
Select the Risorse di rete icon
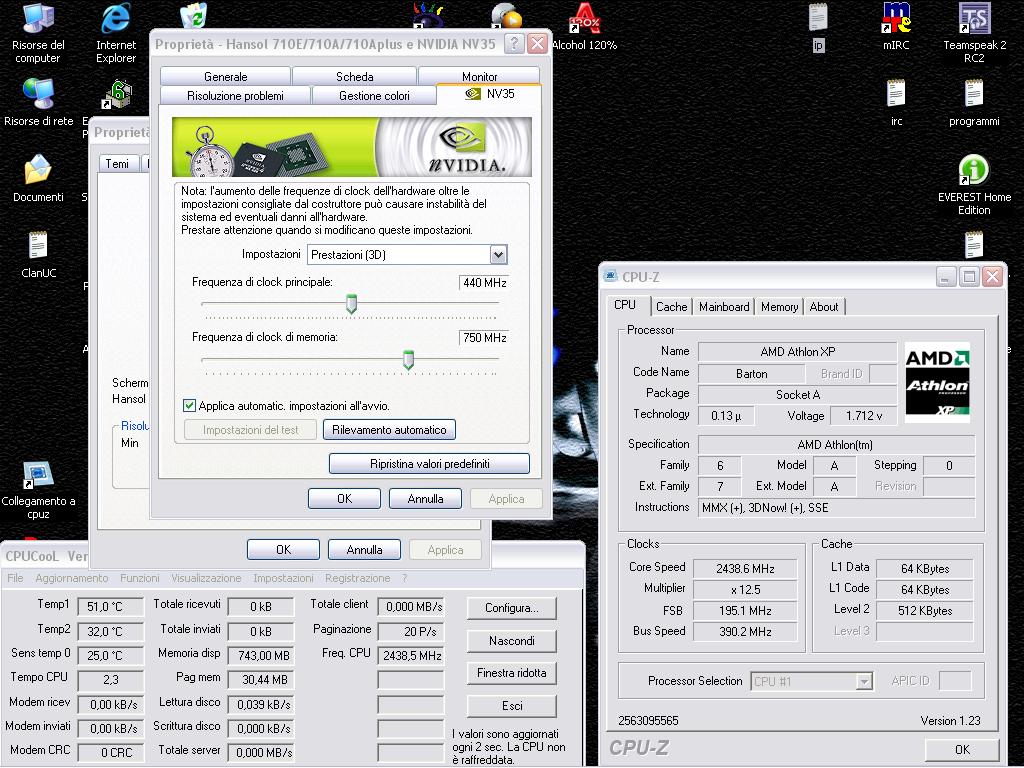click(x=39, y=103)
